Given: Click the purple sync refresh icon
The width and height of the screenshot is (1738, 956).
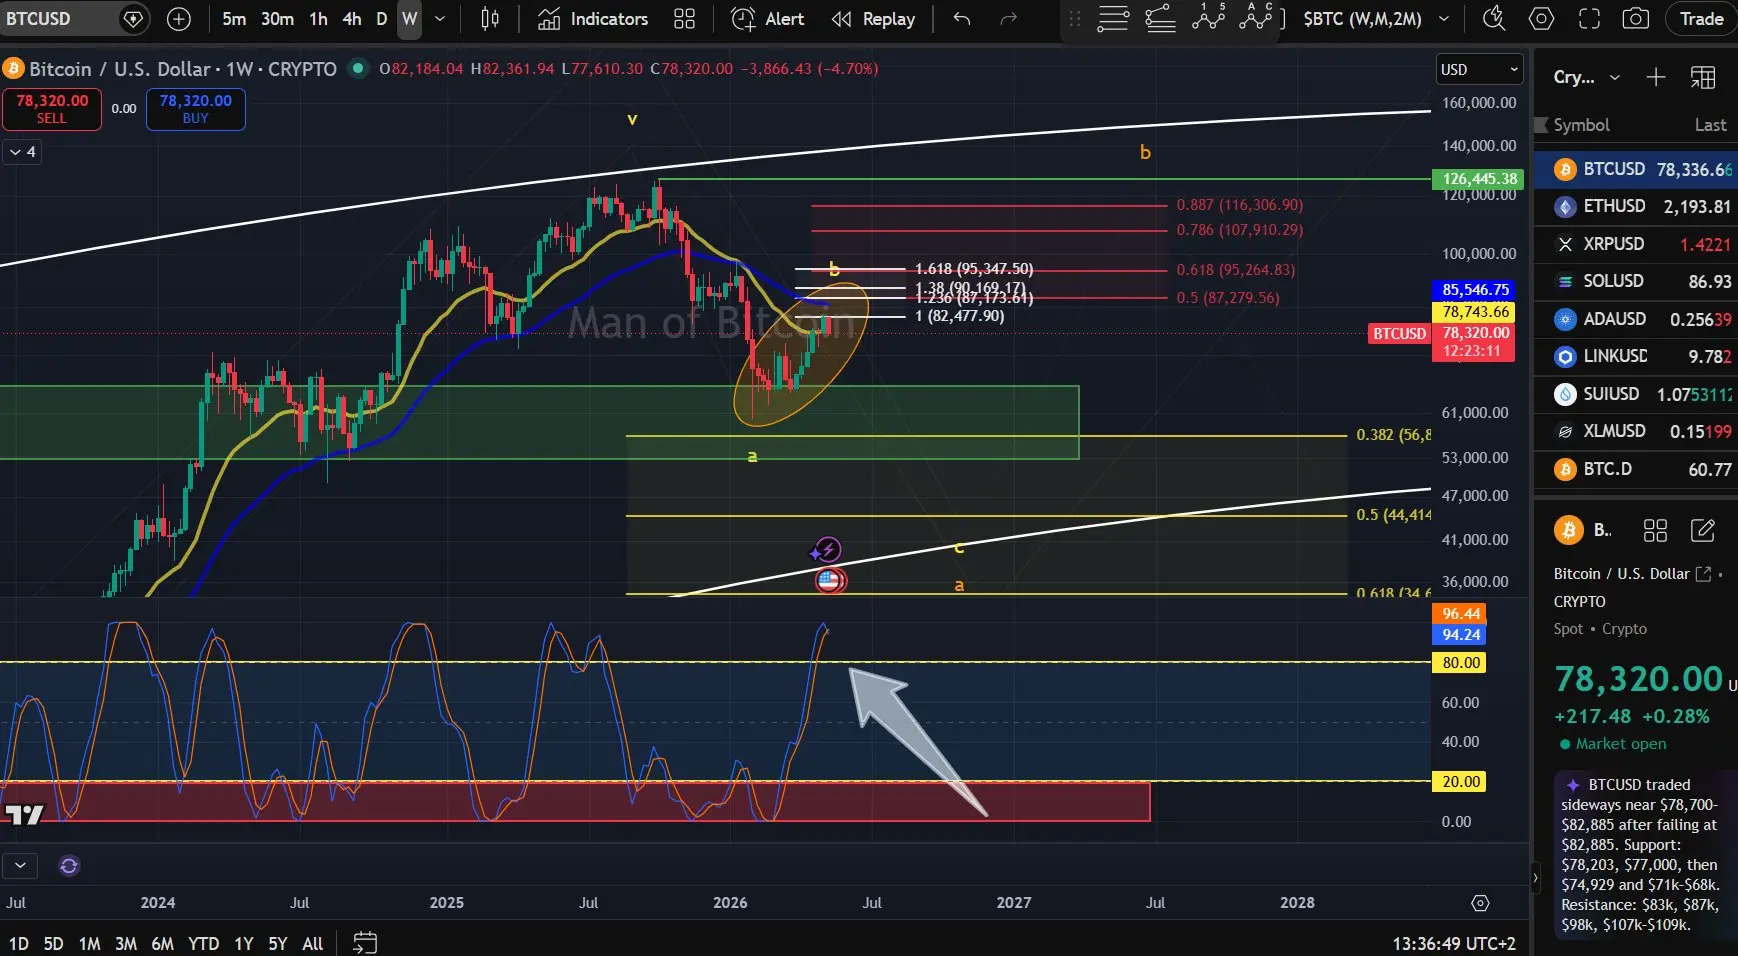Looking at the screenshot, I should (x=69, y=866).
